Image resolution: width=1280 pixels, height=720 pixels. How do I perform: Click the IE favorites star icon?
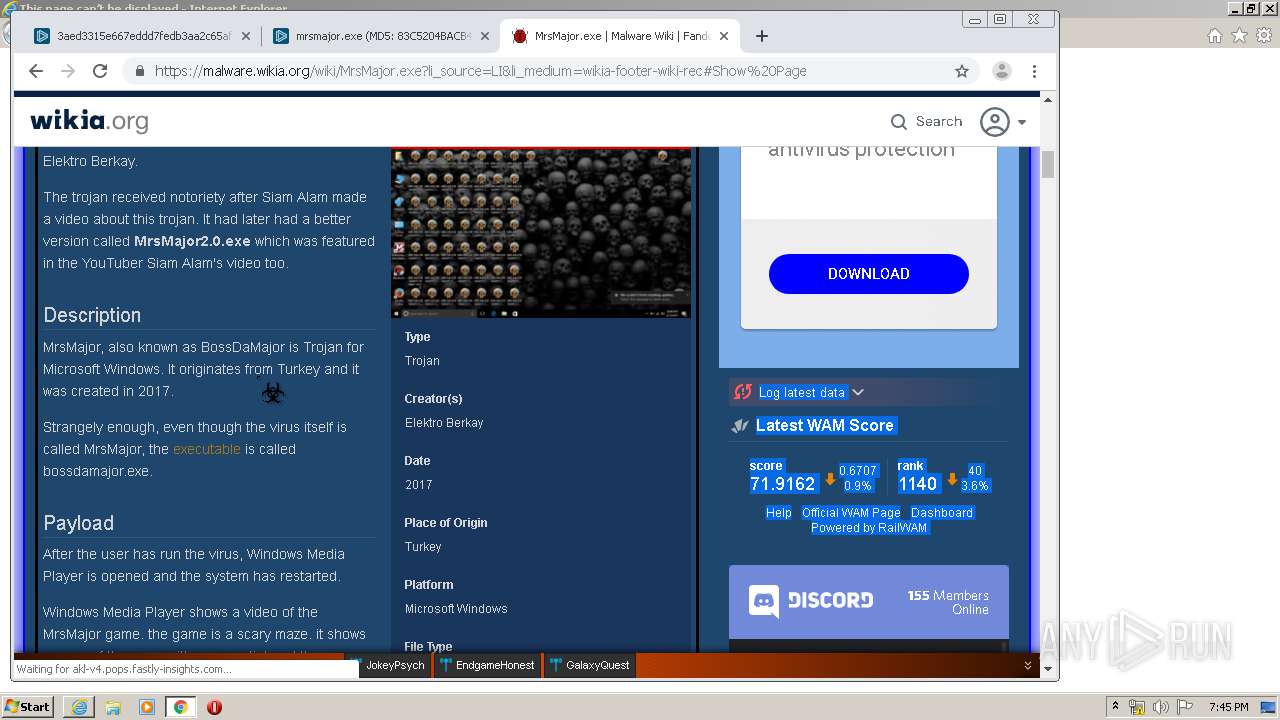pyautogui.click(x=1239, y=35)
